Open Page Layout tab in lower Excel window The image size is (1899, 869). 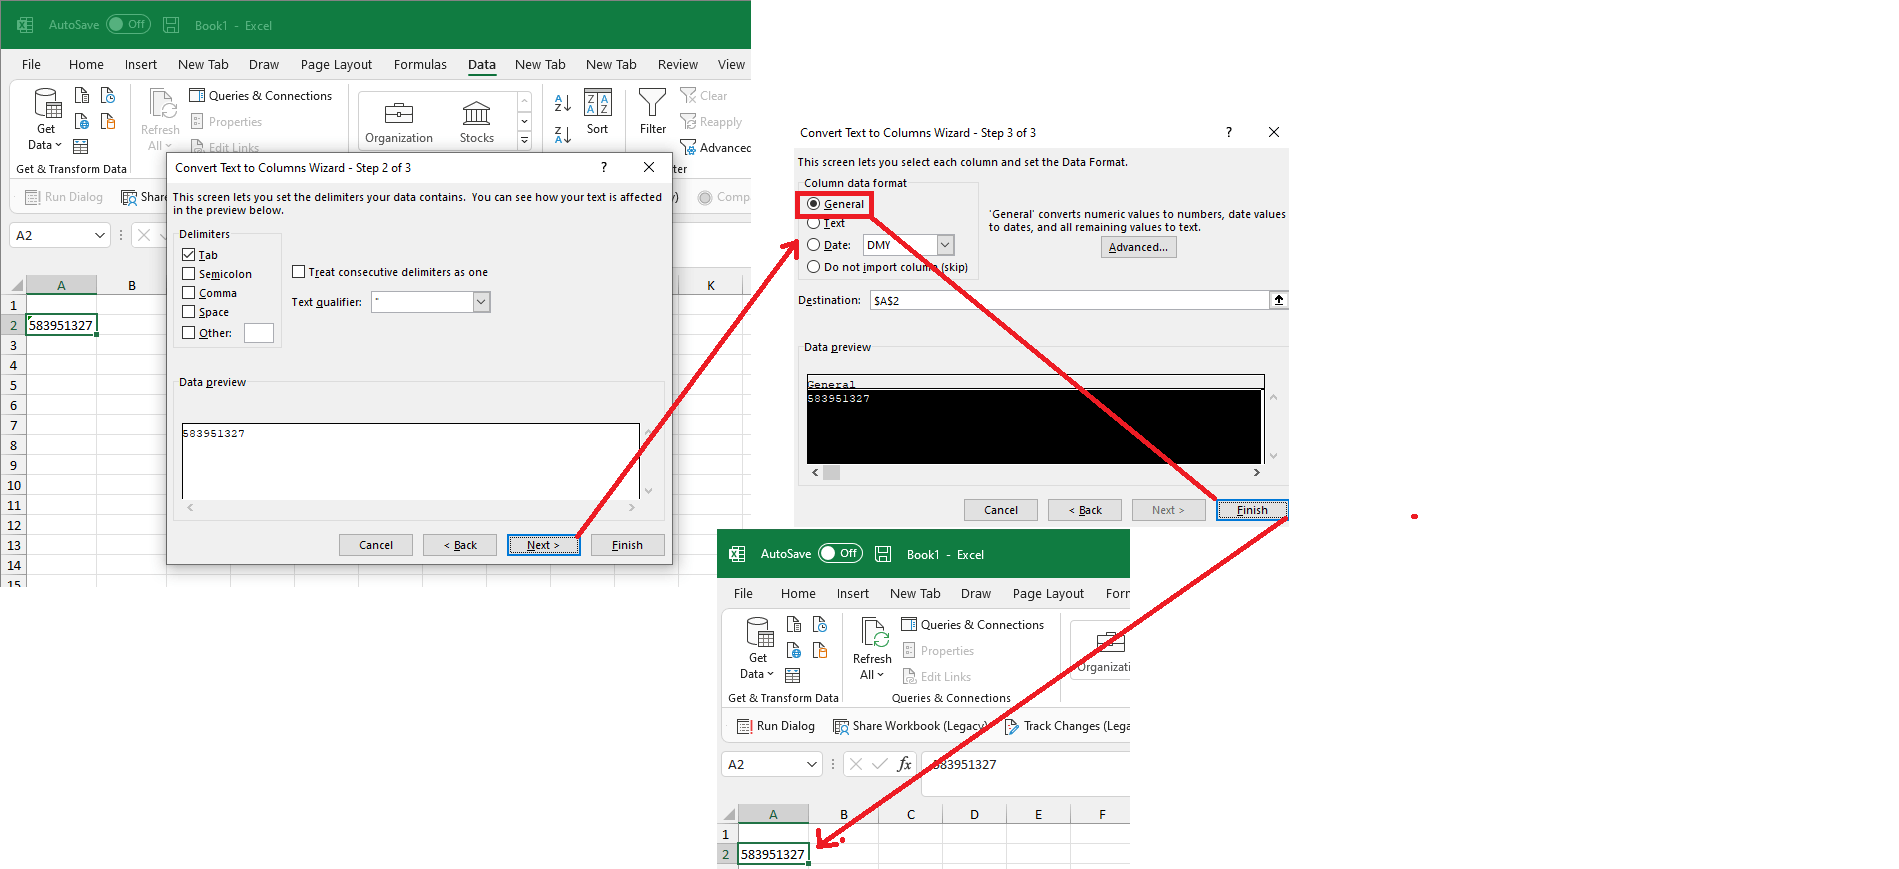(1048, 594)
